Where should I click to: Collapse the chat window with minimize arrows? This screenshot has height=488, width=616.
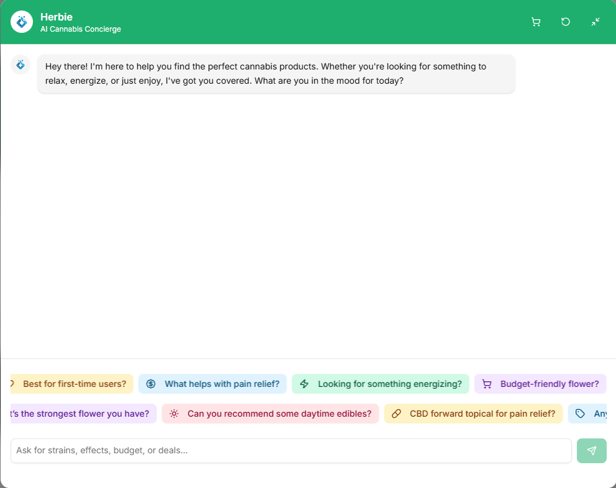pos(595,22)
